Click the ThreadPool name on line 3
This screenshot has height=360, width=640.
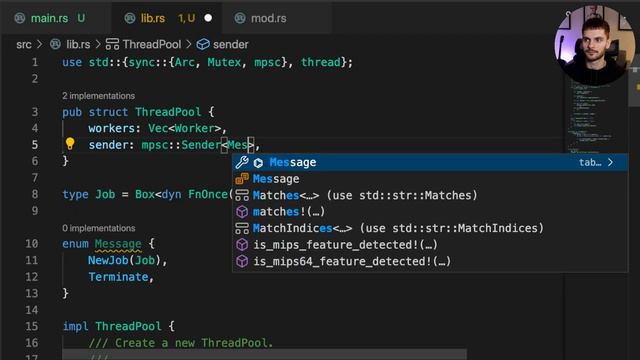(168, 112)
